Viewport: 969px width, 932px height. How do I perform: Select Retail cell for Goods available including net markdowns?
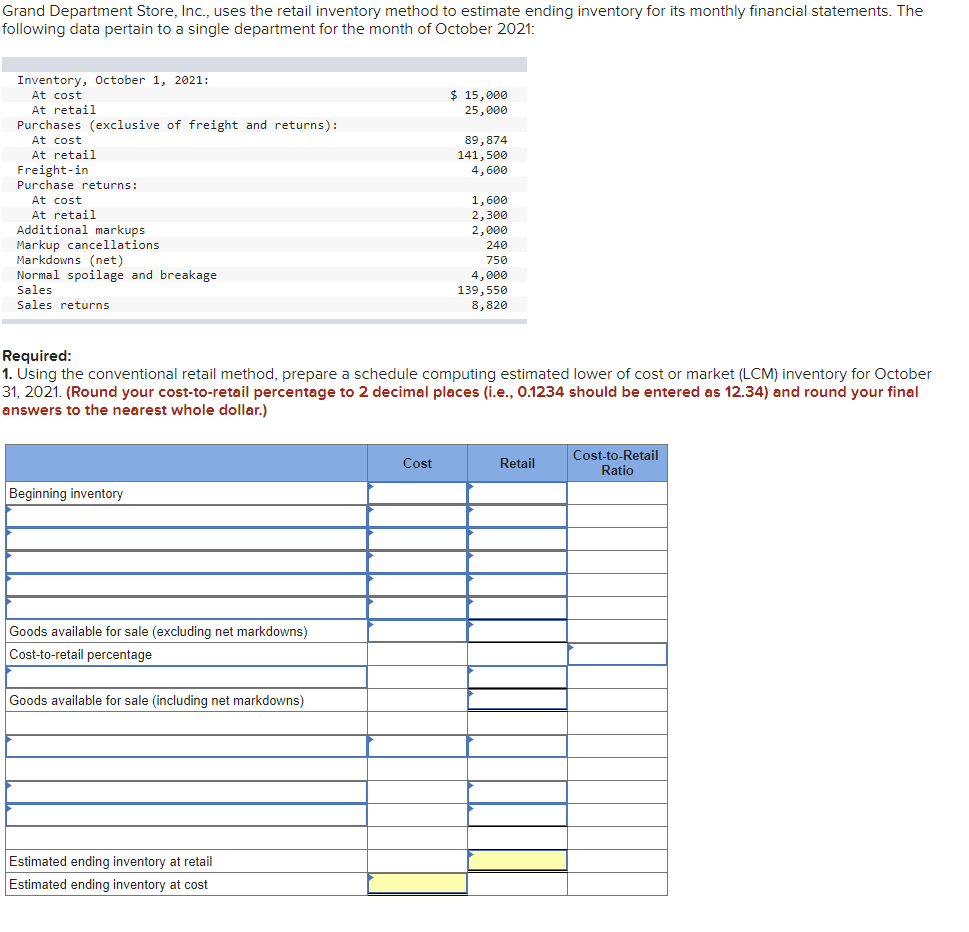coord(517,700)
